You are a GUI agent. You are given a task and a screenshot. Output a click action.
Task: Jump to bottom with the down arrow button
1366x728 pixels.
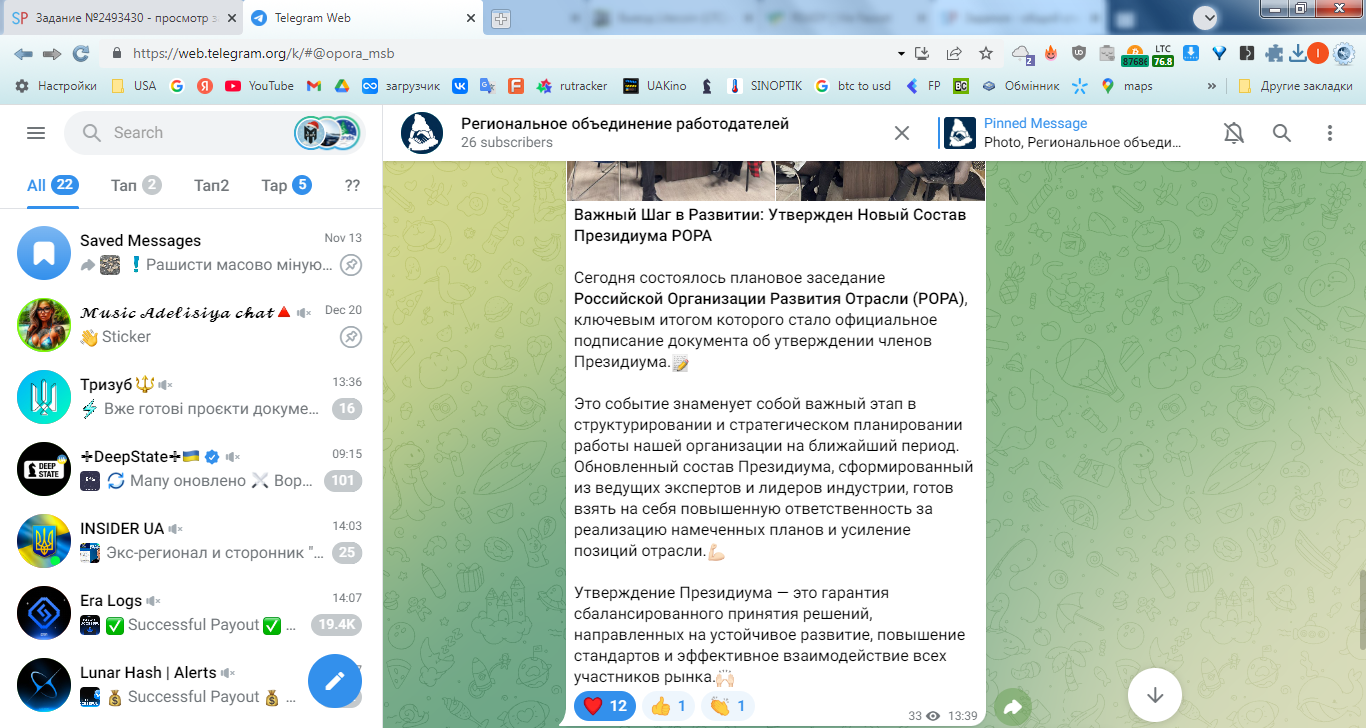coord(1155,695)
